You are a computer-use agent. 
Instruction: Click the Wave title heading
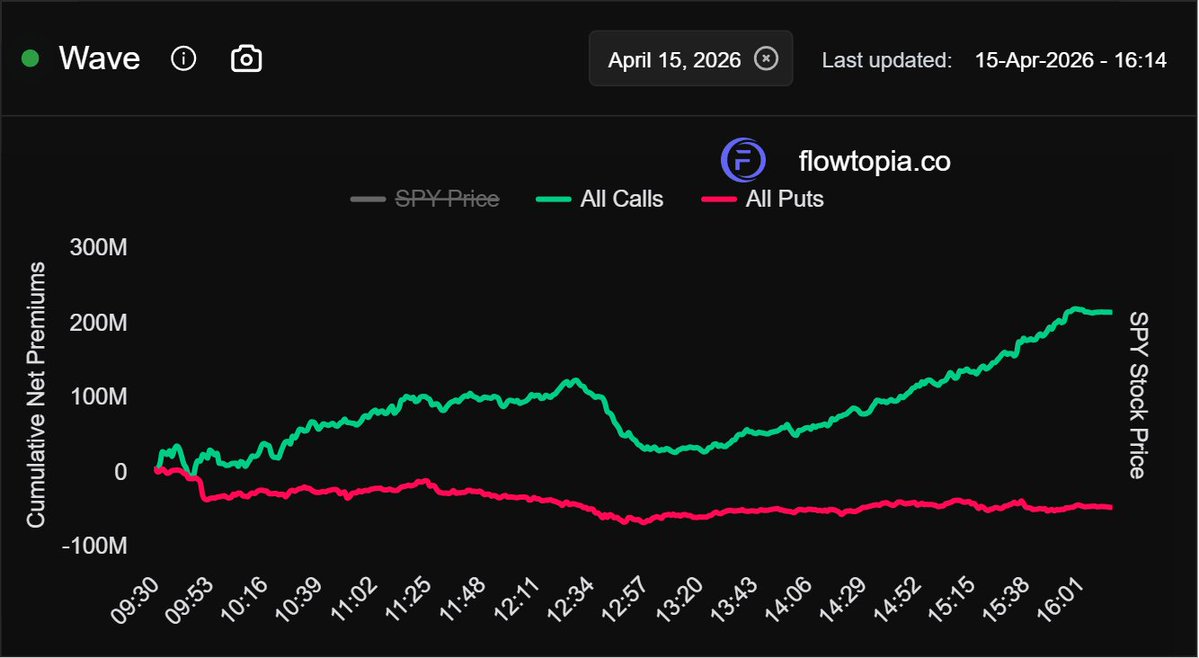[x=100, y=58]
